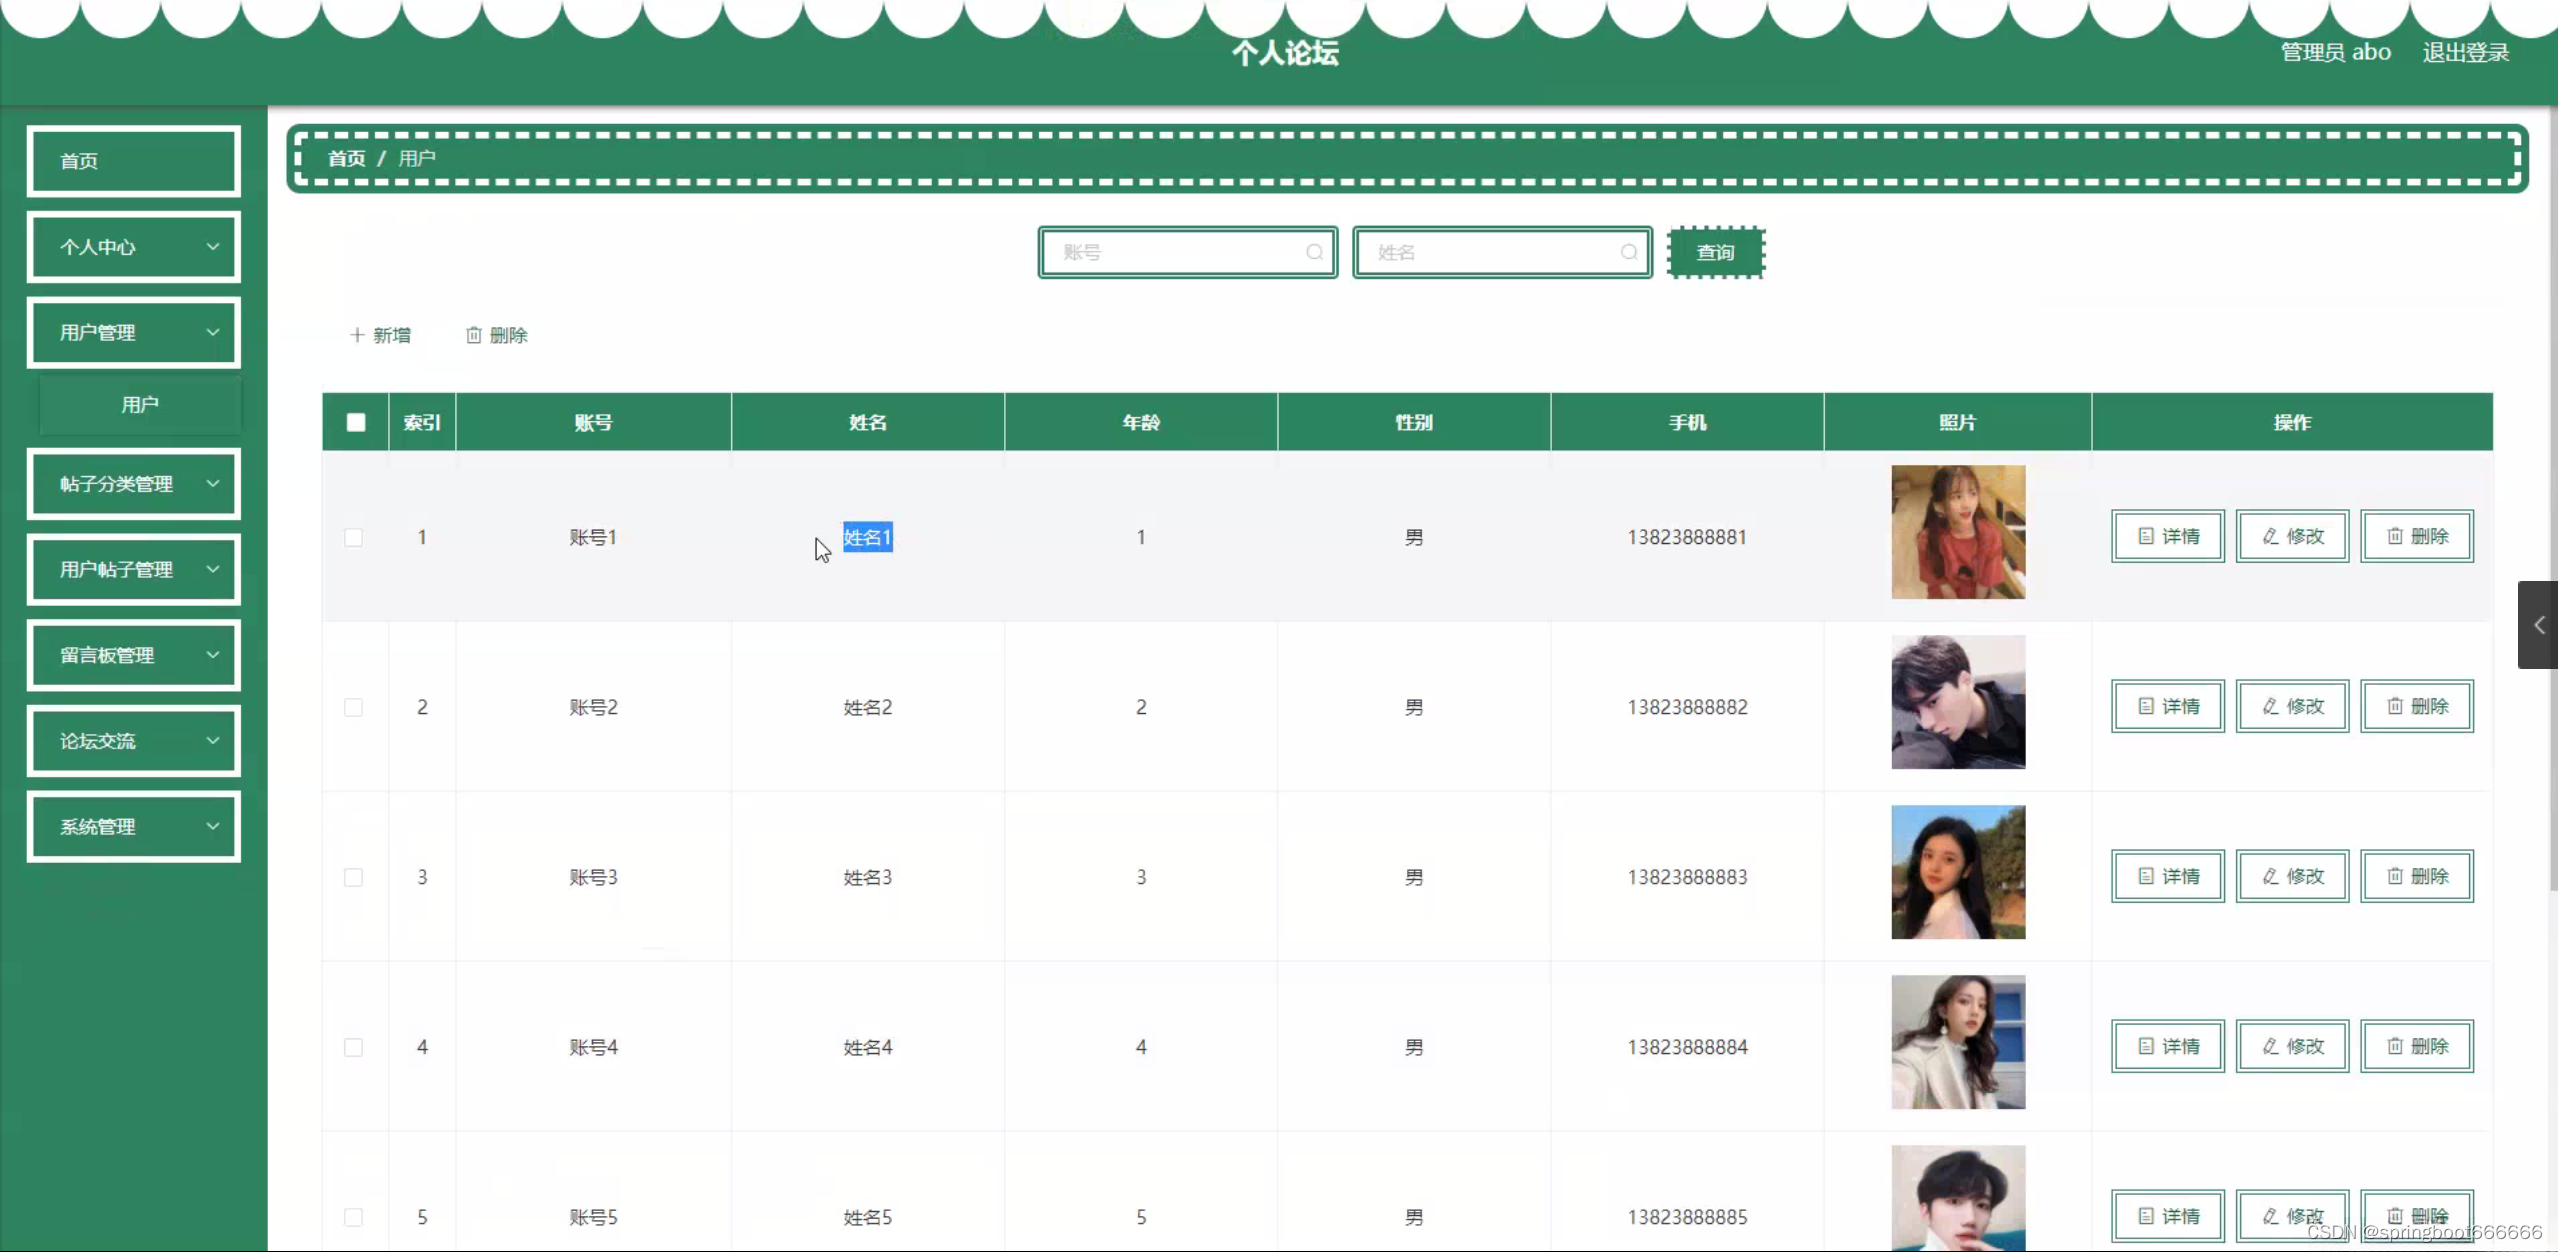This screenshot has height=1252, width=2558.
Task: Expand the 个人中心 sidebar menu
Action: point(134,247)
